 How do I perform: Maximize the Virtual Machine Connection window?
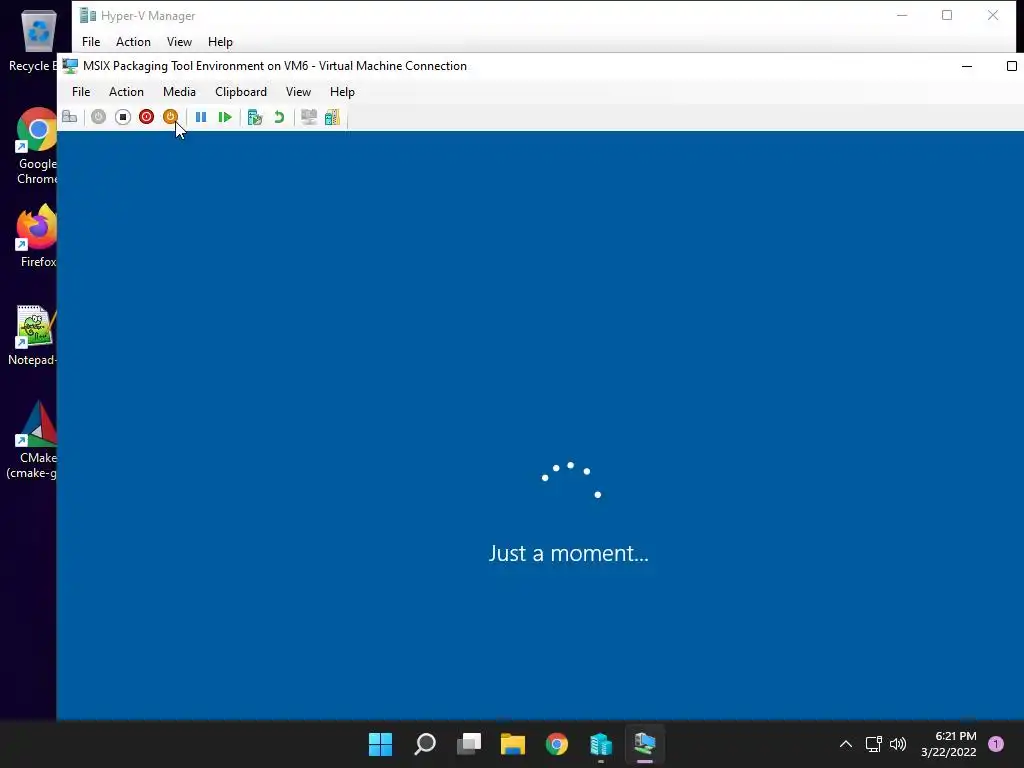[1012, 66]
